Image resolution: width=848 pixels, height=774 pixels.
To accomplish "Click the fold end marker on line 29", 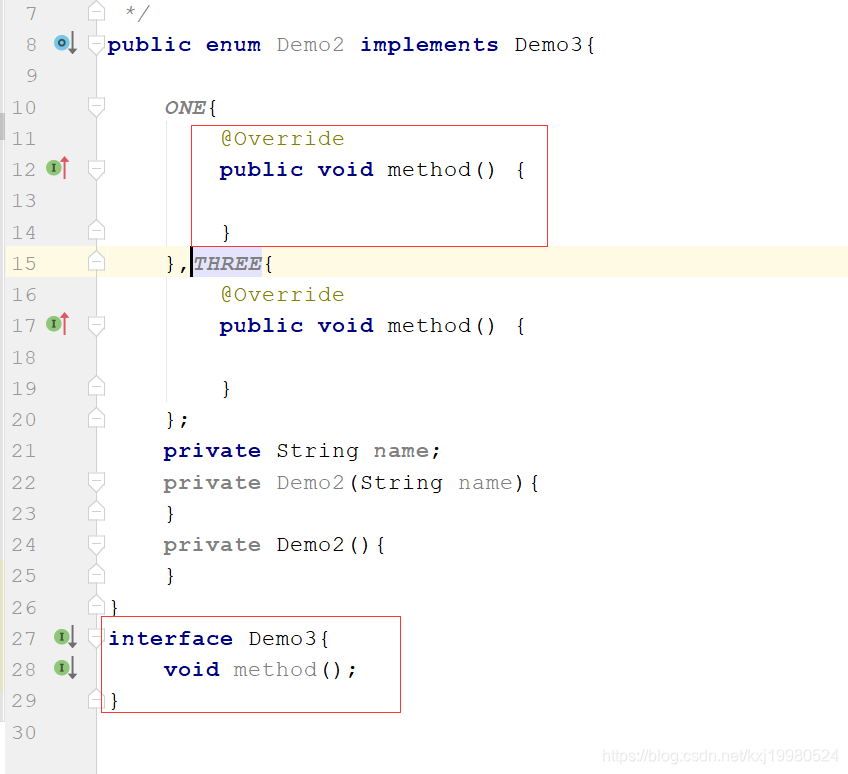I will [x=96, y=698].
